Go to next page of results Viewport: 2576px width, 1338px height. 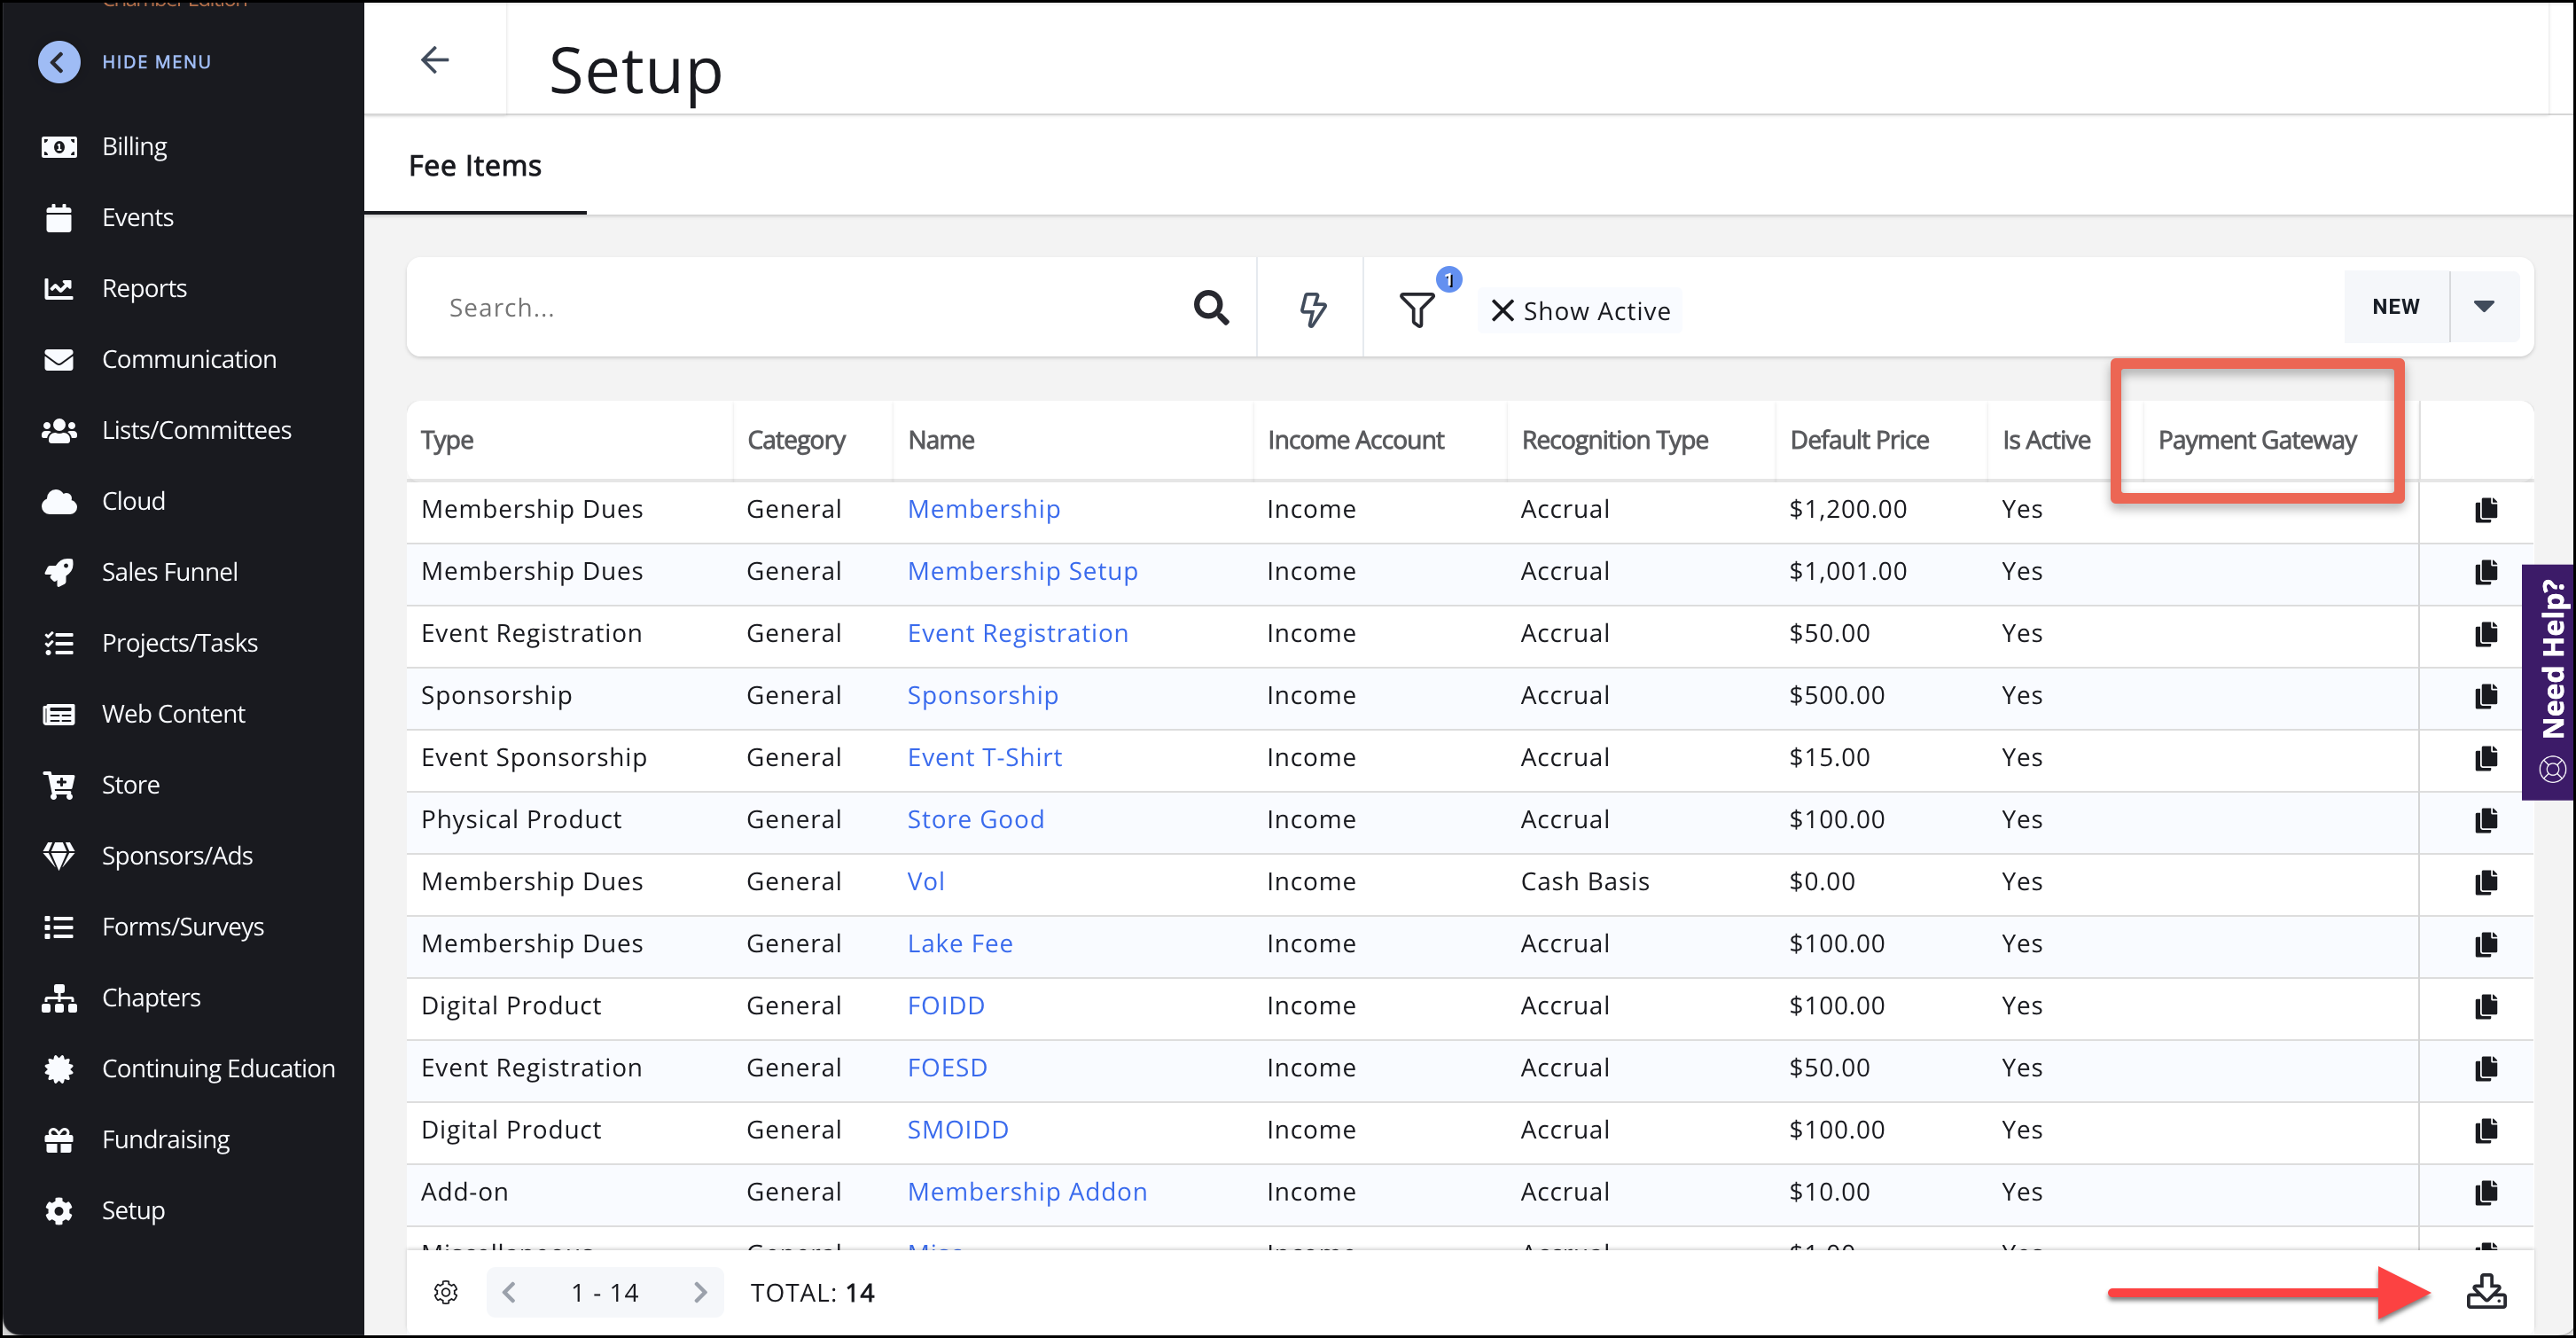pos(700,1292)
